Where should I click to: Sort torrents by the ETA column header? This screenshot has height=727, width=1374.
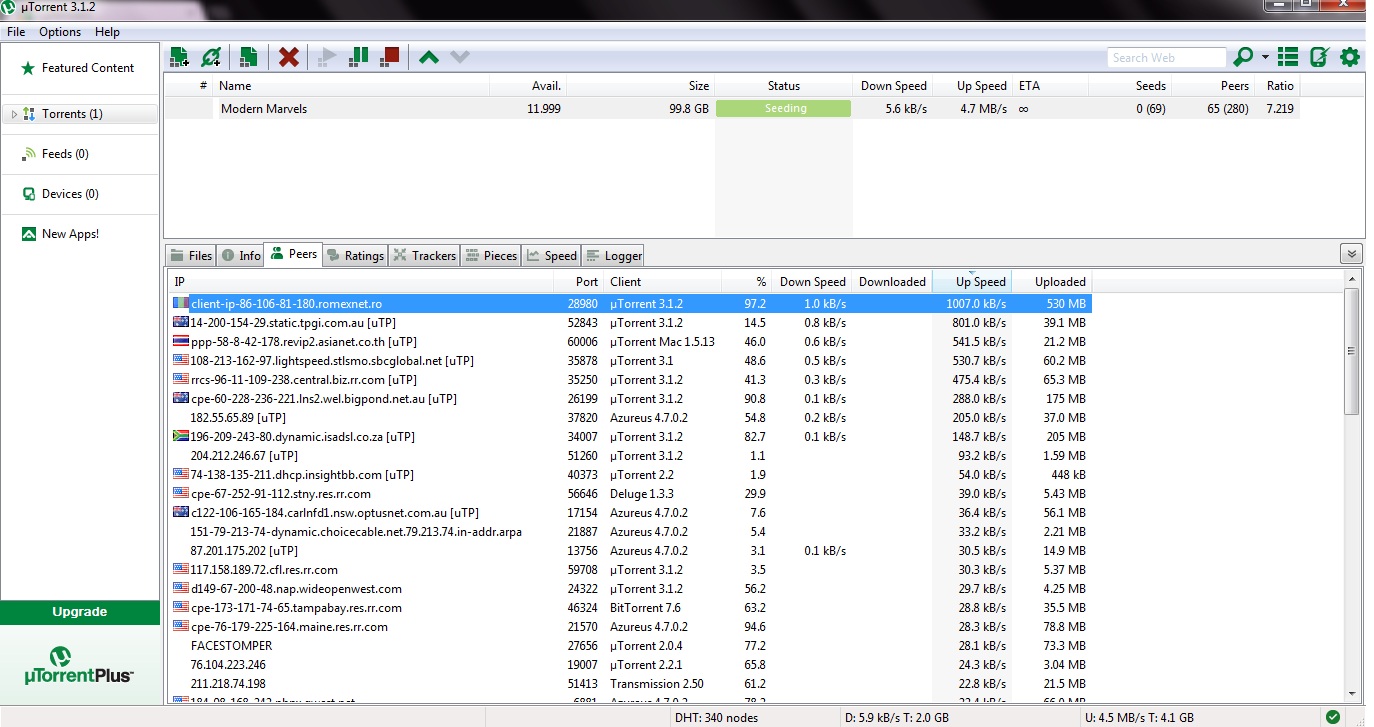(1051, 86)
